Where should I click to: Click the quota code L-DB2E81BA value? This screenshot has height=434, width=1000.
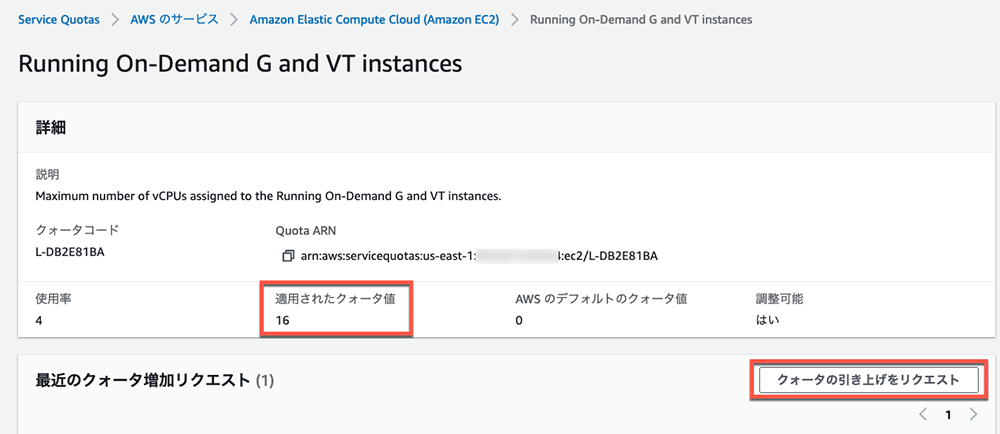click(70, 253)
